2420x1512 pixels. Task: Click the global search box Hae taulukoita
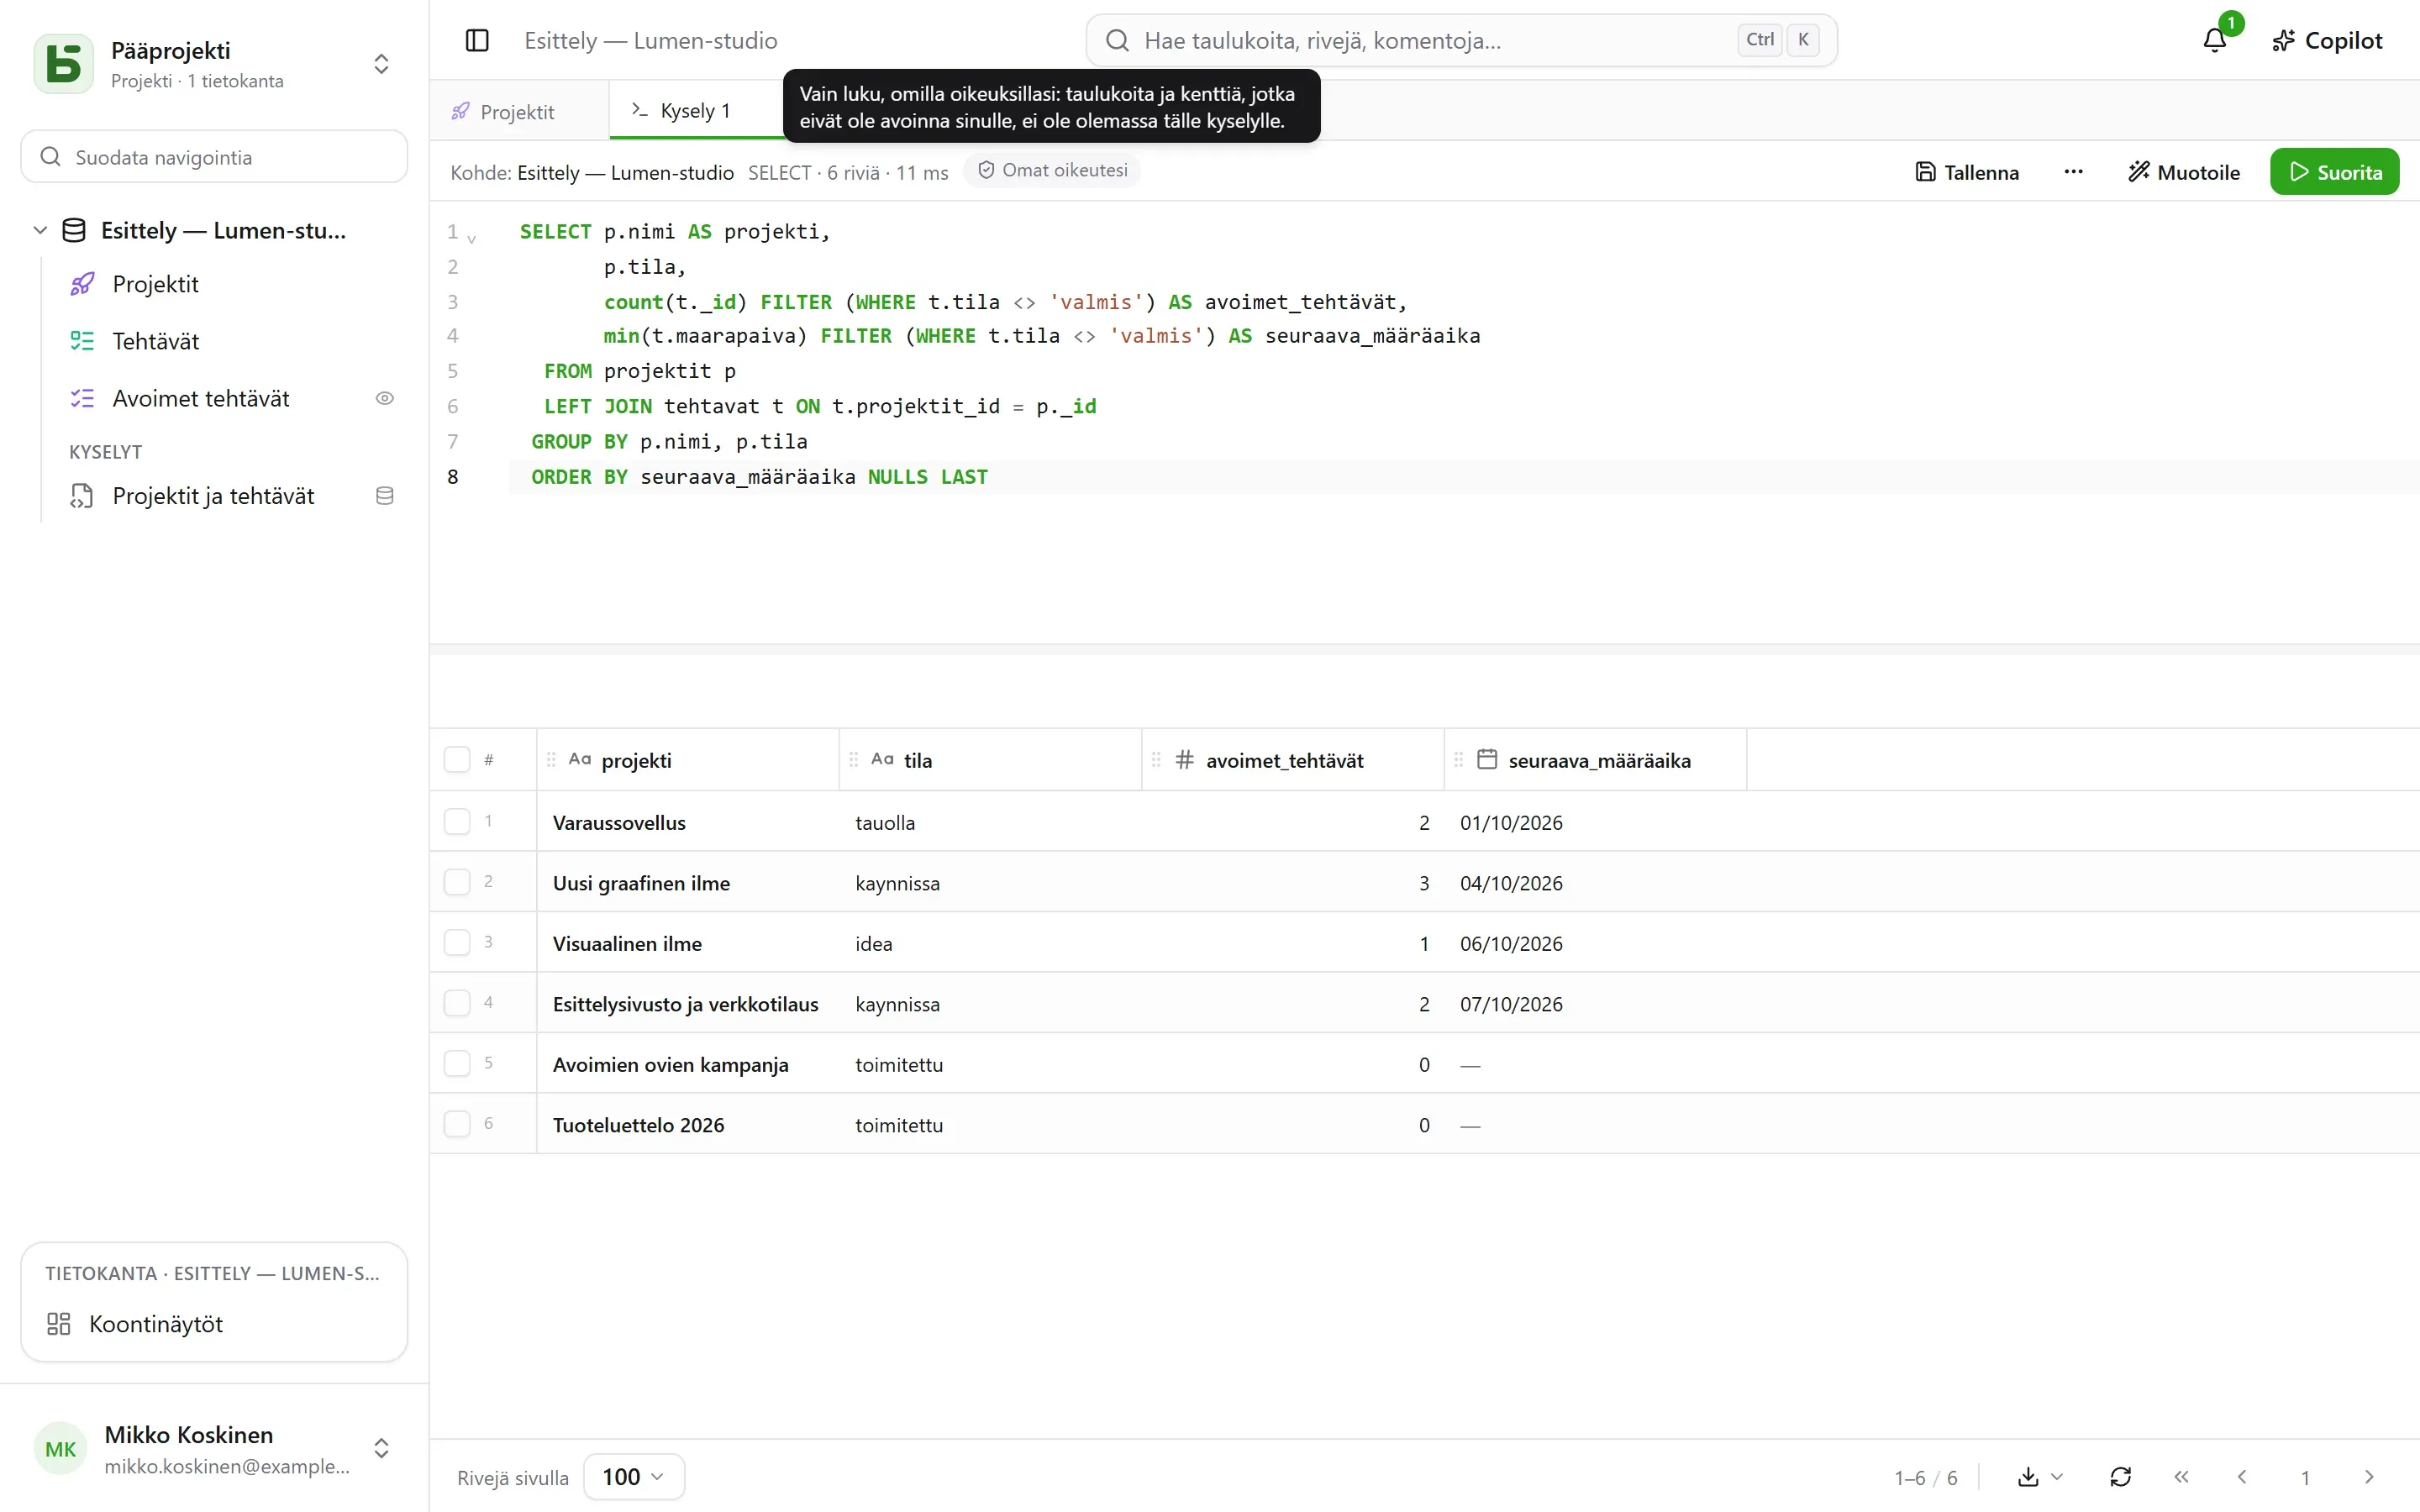click(1461, 41)
